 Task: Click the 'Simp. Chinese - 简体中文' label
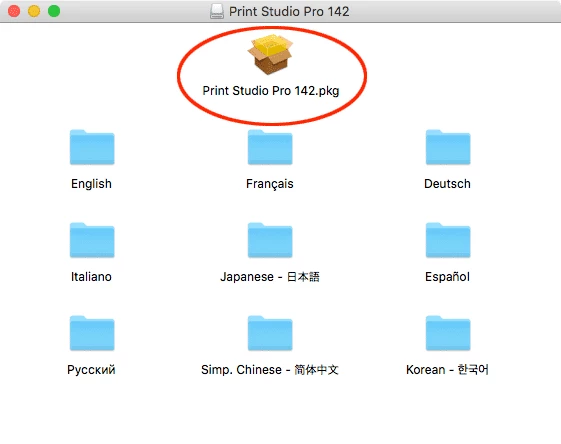coord(270,370)
